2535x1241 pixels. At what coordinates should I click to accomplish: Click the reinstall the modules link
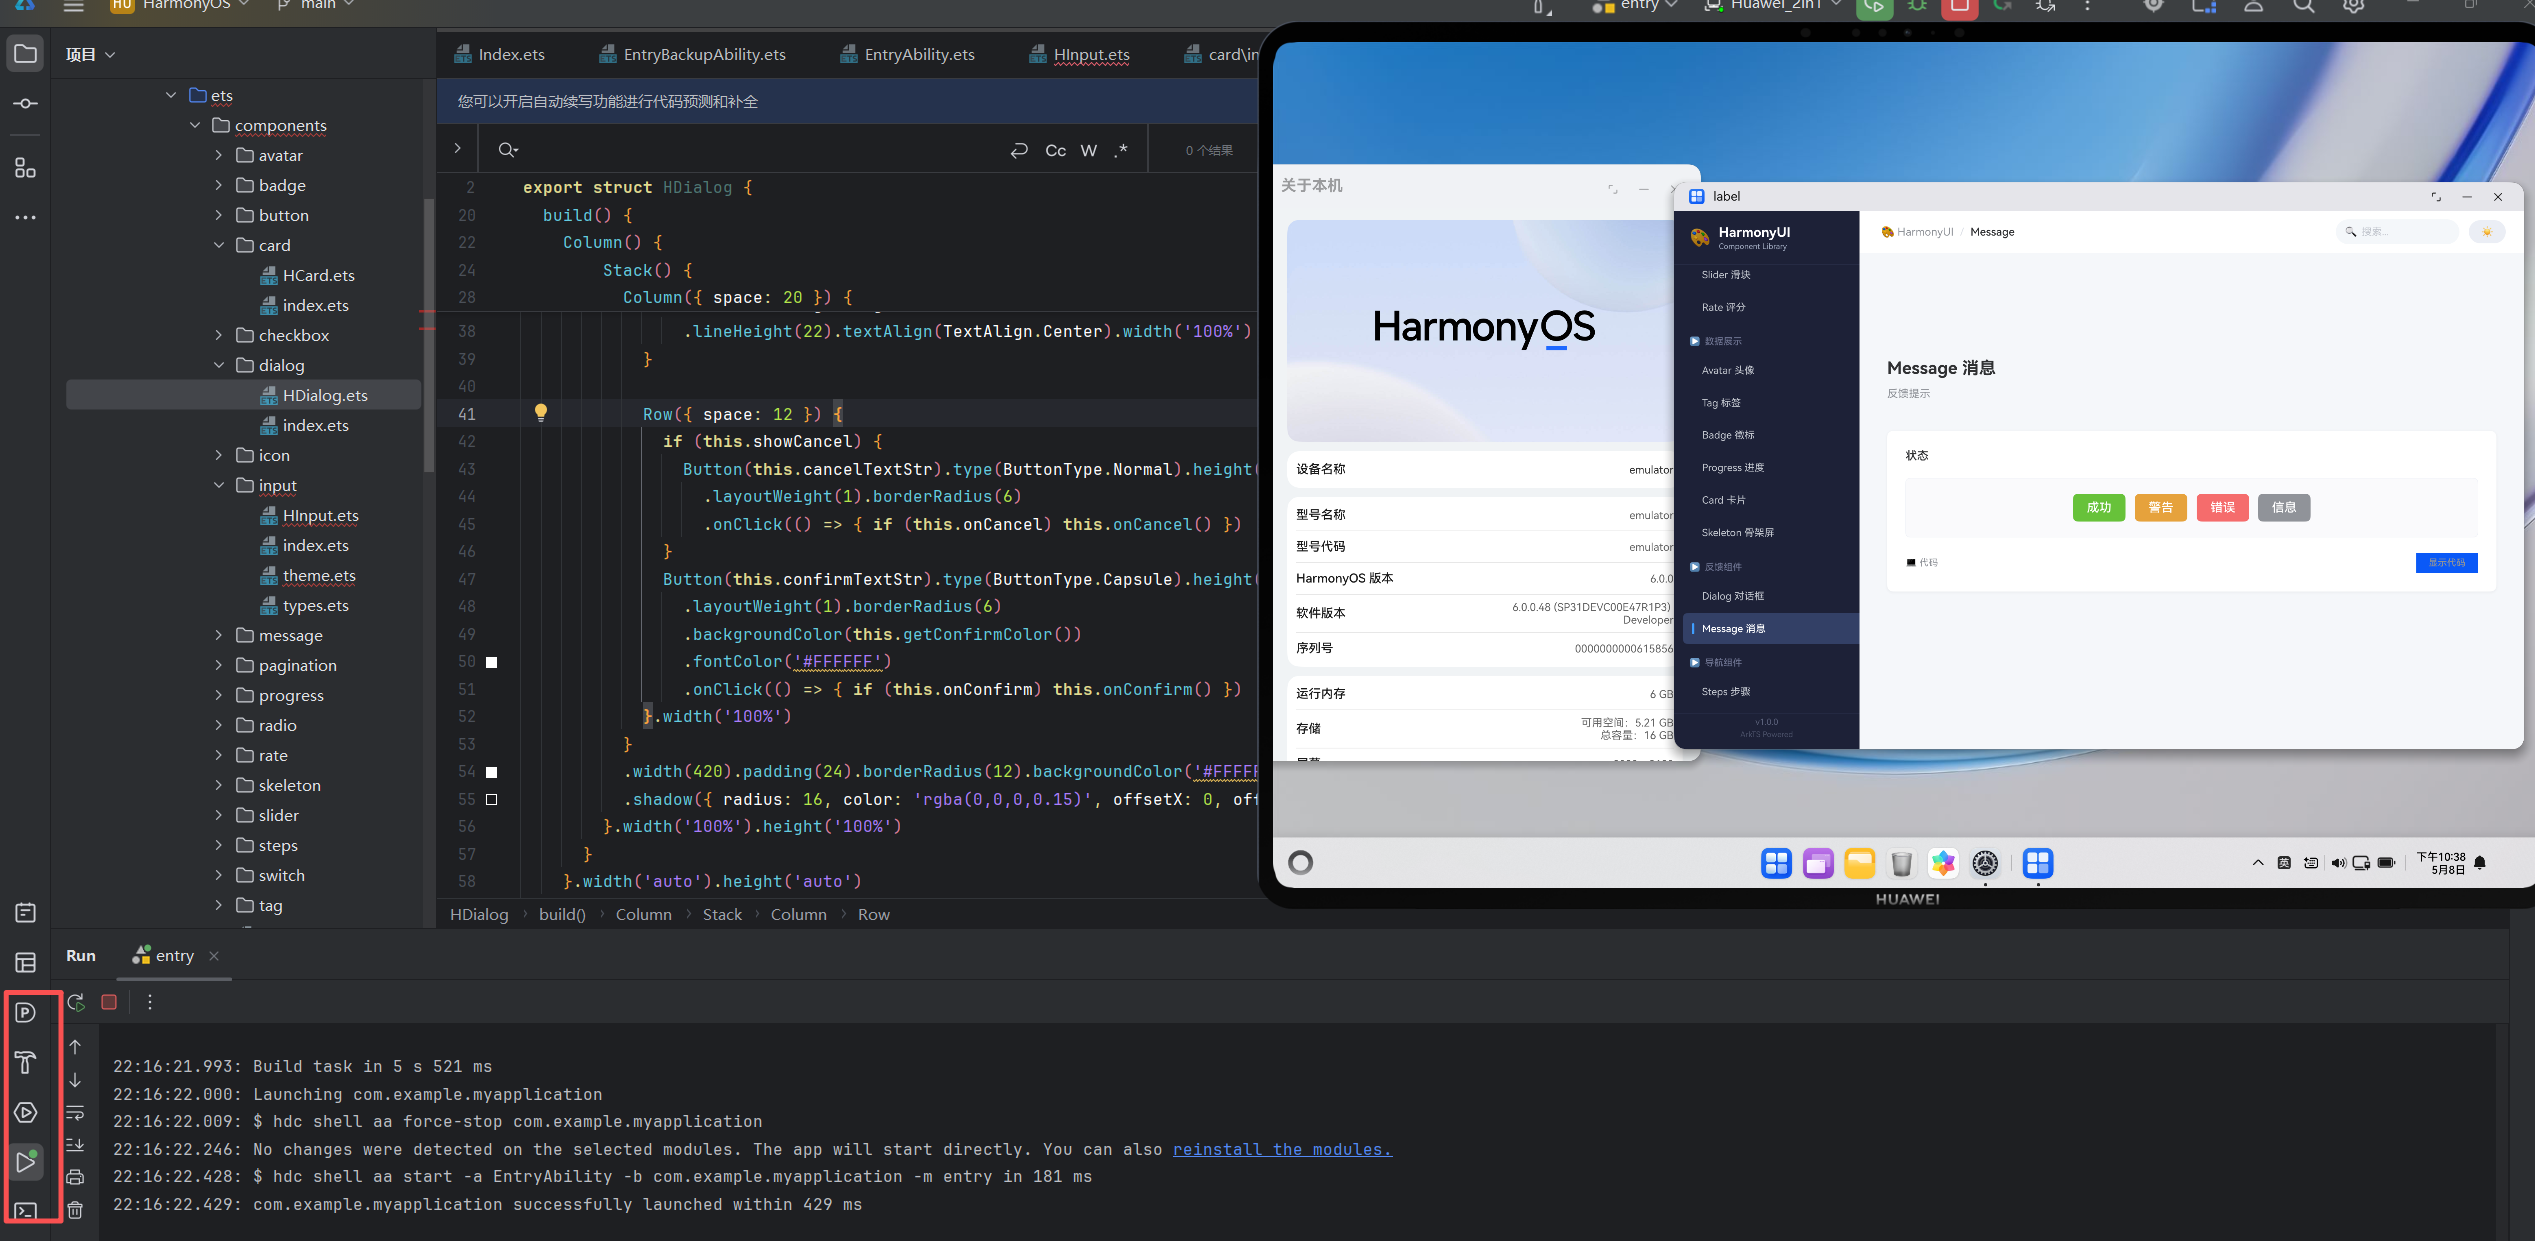tap(1282, 1150)
